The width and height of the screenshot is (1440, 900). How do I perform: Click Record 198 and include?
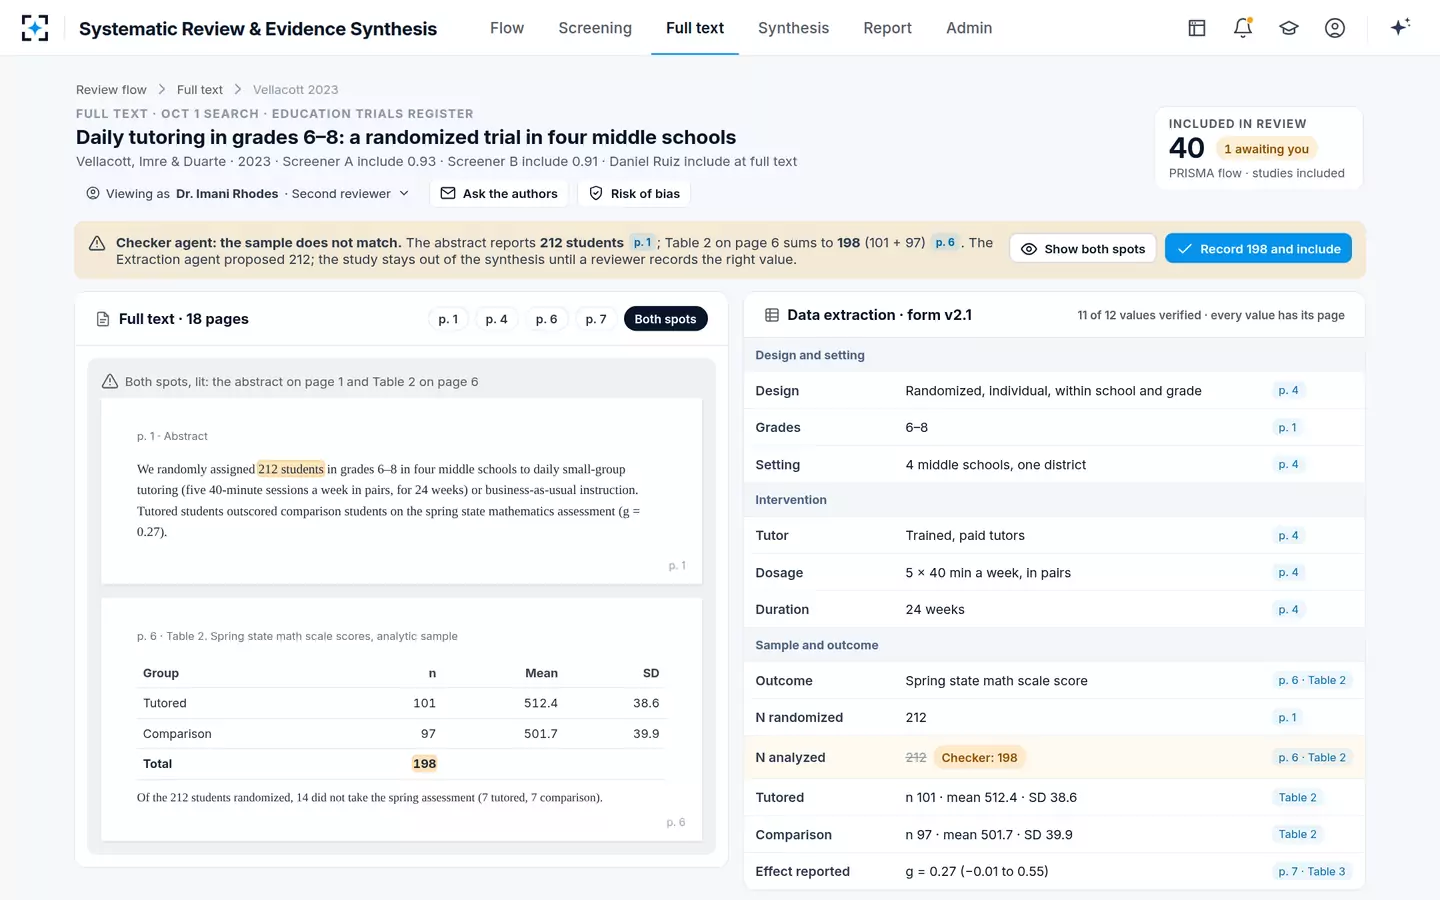[1258, 249]
